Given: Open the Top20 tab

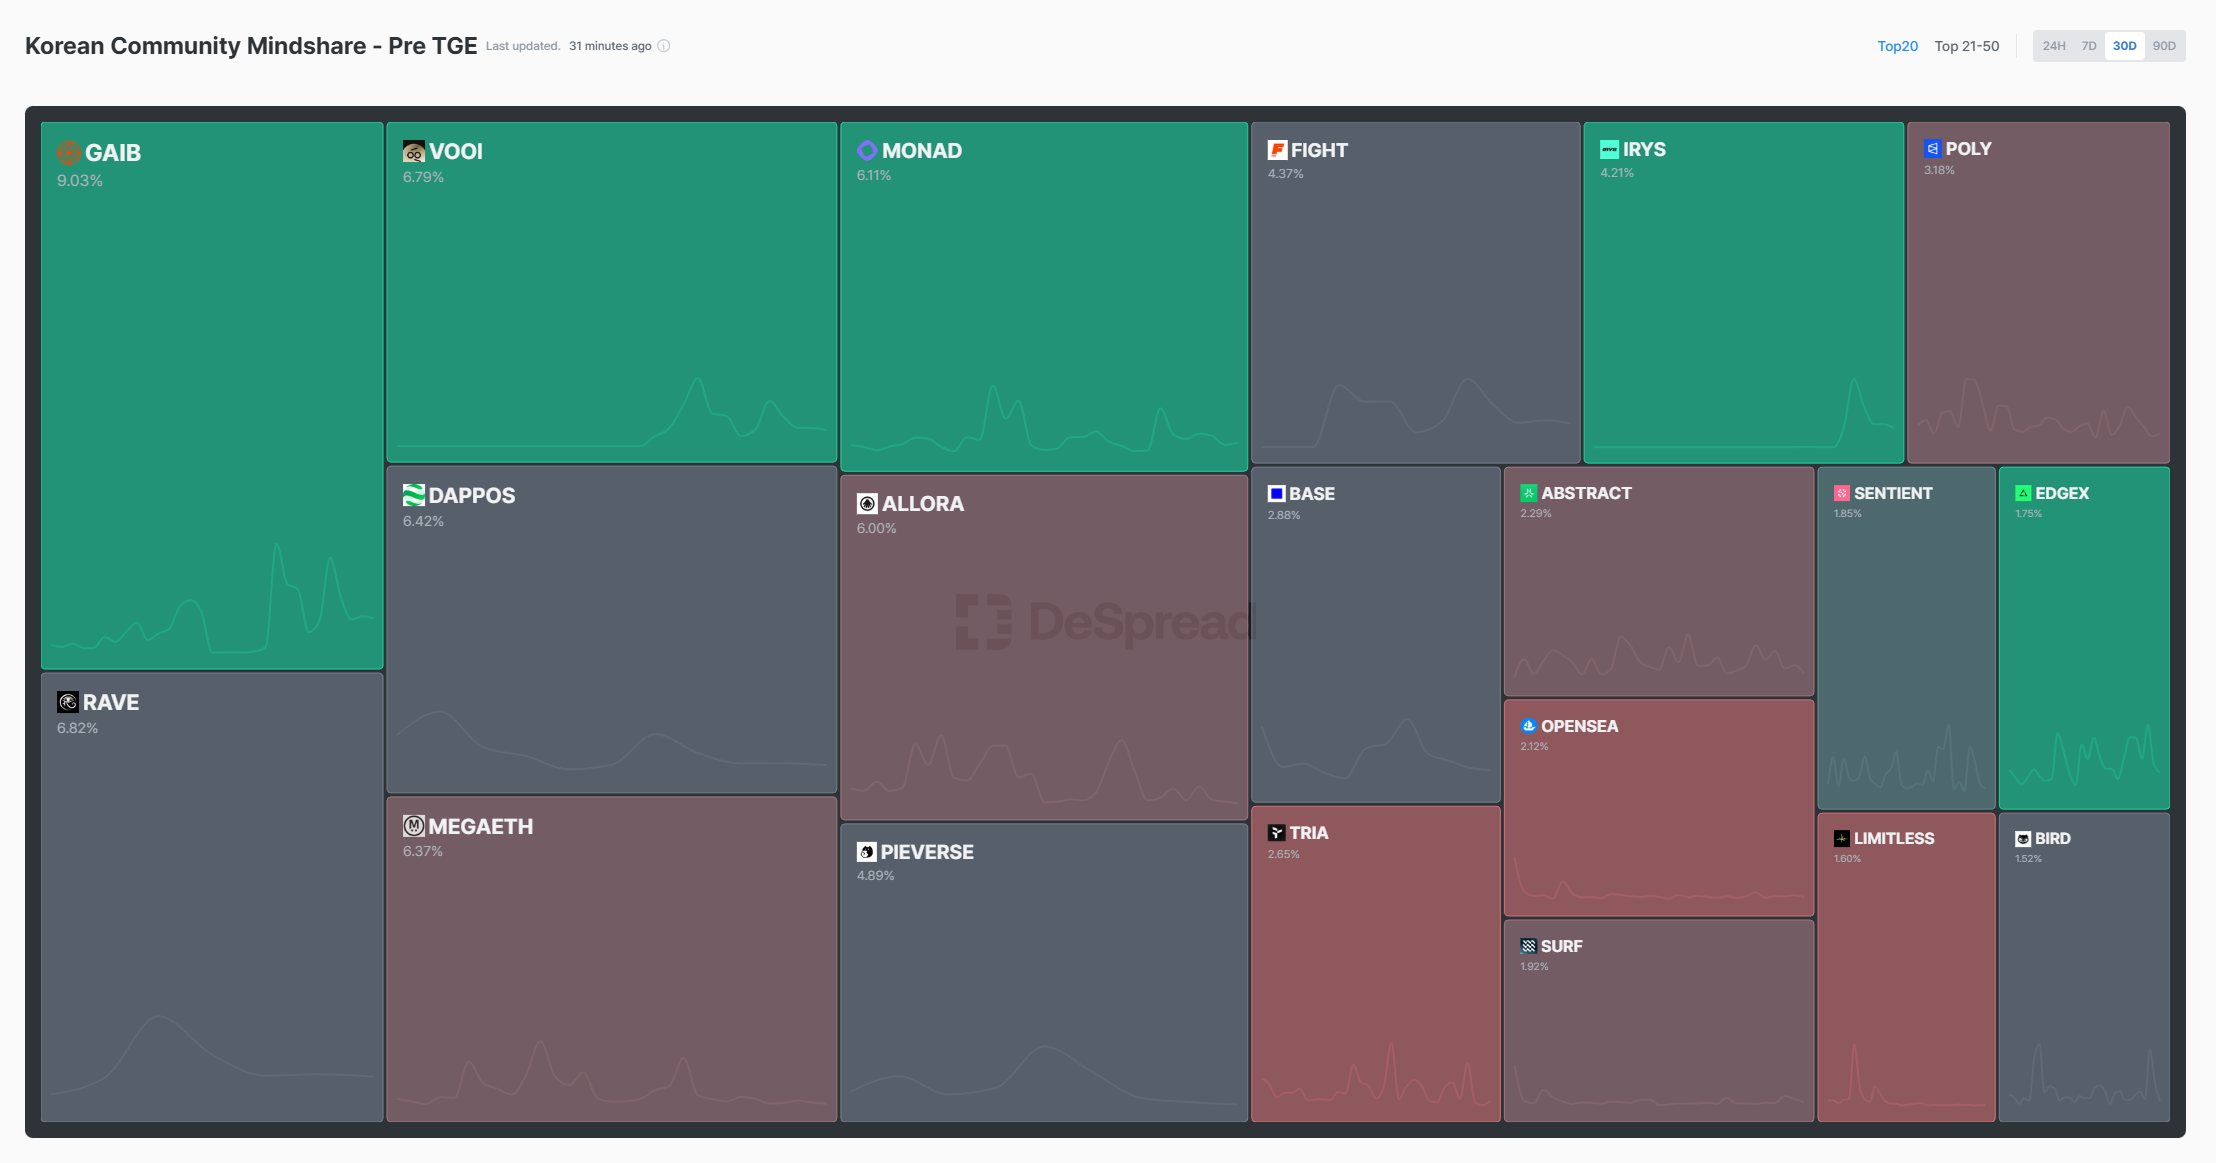Looking at the screenshot, I should [x=1897, y=46].
